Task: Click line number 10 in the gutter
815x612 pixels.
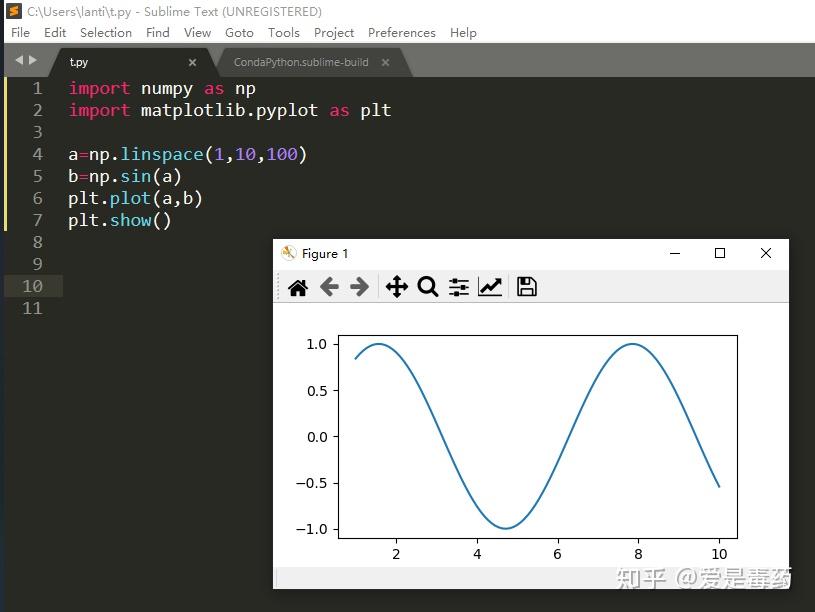Action: [x=33, y=286]
